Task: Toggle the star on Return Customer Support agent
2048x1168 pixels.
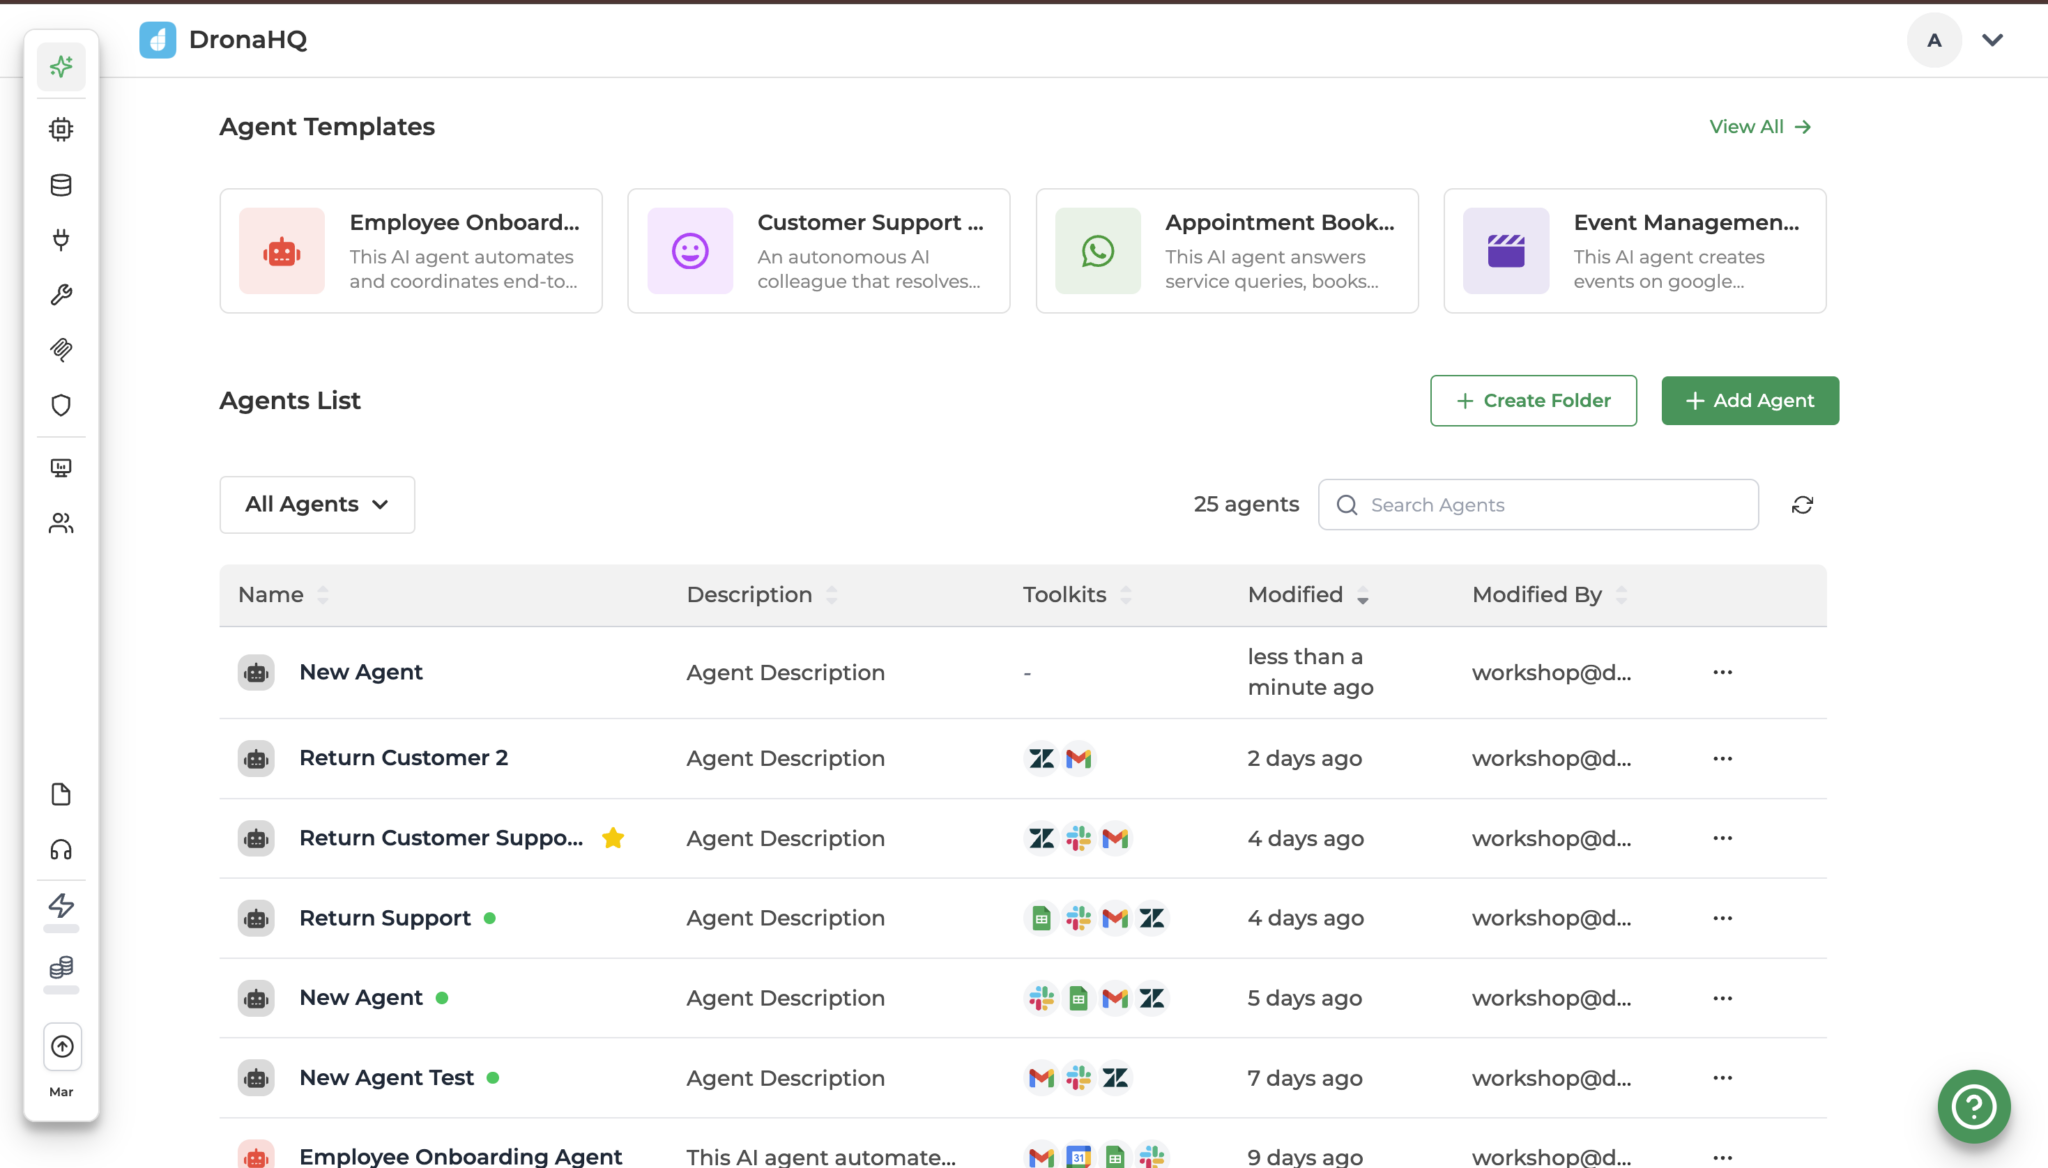Action: coord(613,838)
